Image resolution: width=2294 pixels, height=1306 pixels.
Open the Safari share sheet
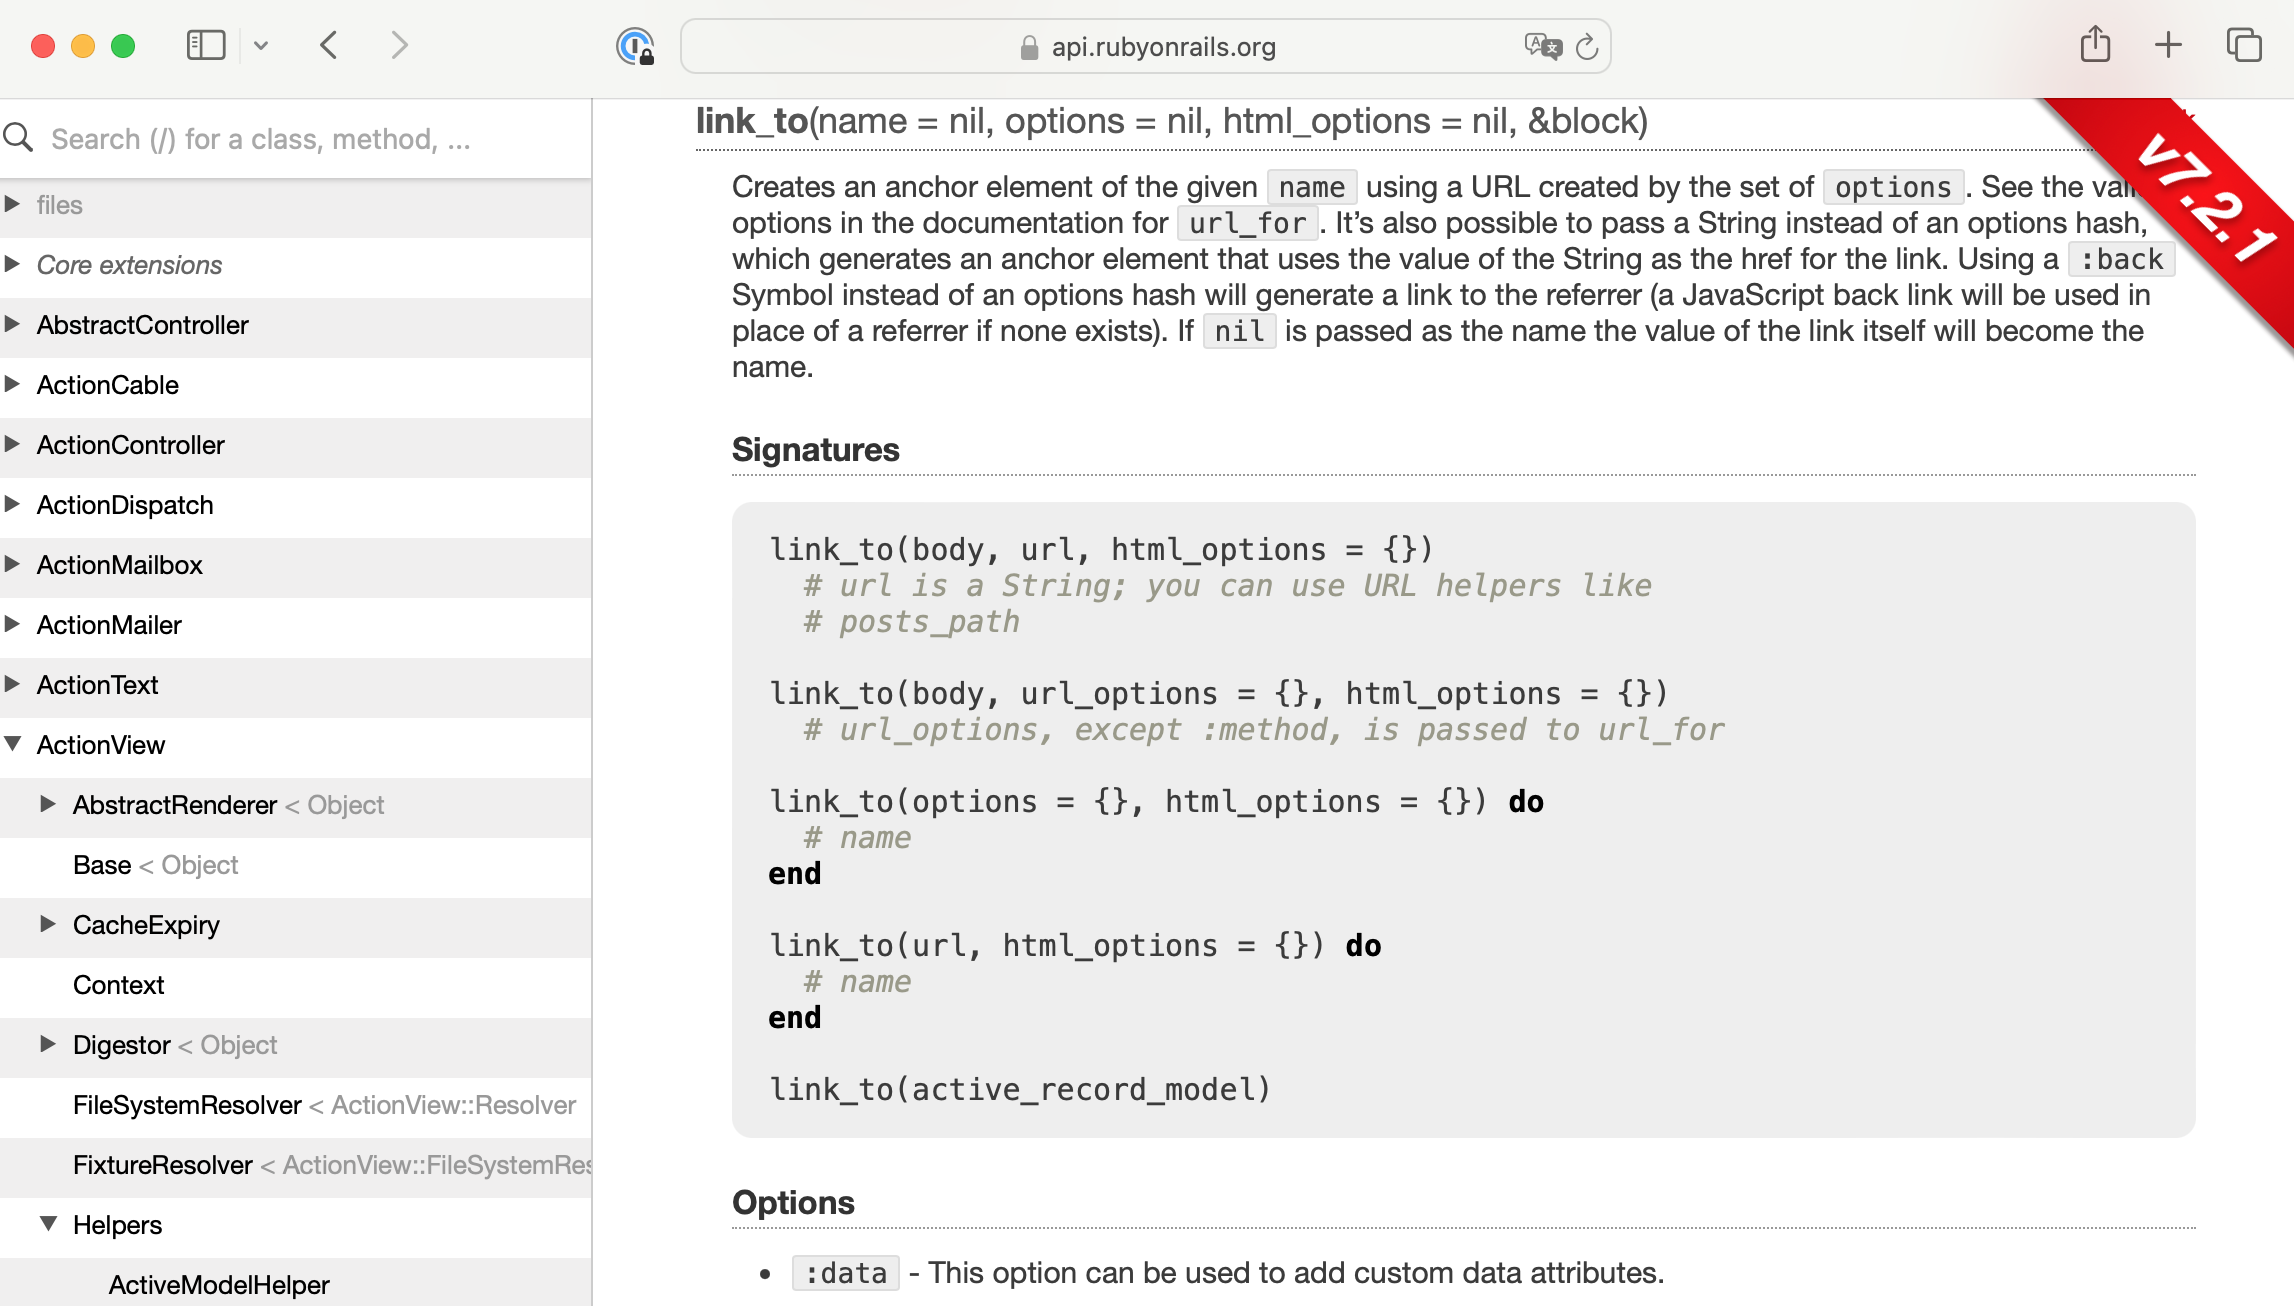2096,45
